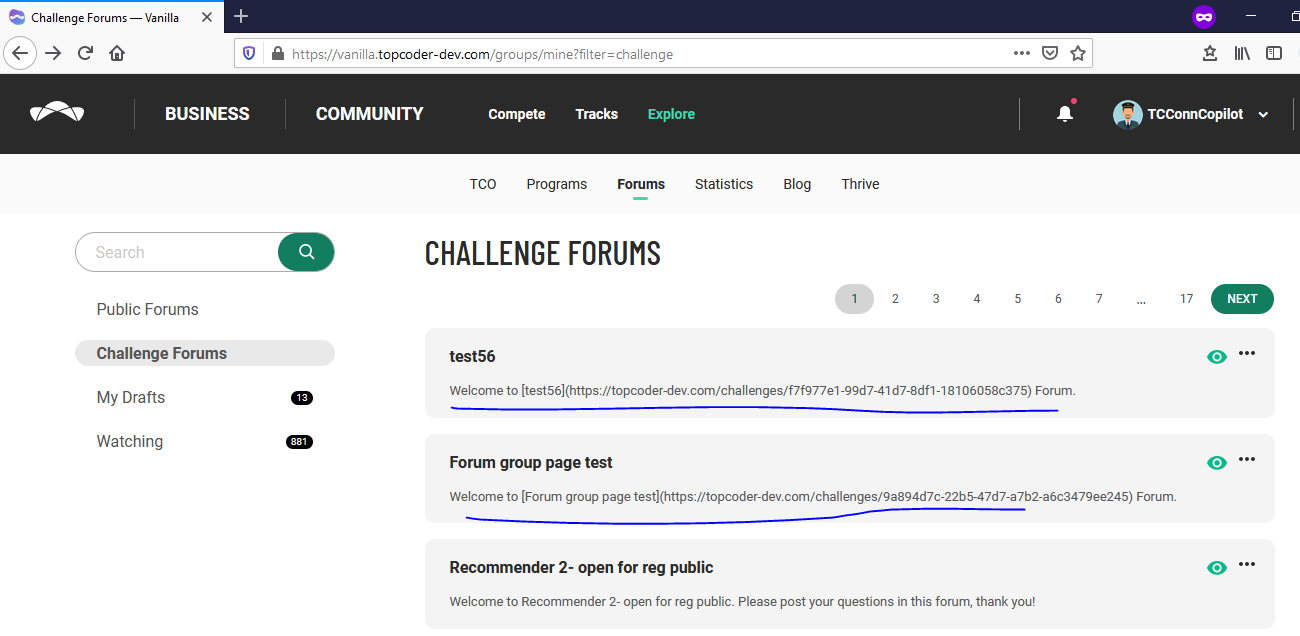Click the browser address bar URL

482,54
